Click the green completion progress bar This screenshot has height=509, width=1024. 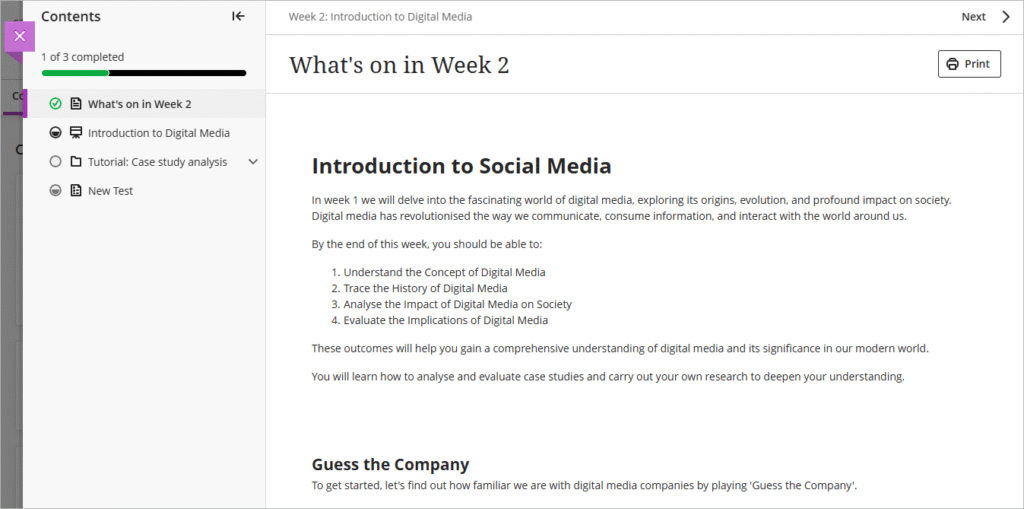click(75, 73)
